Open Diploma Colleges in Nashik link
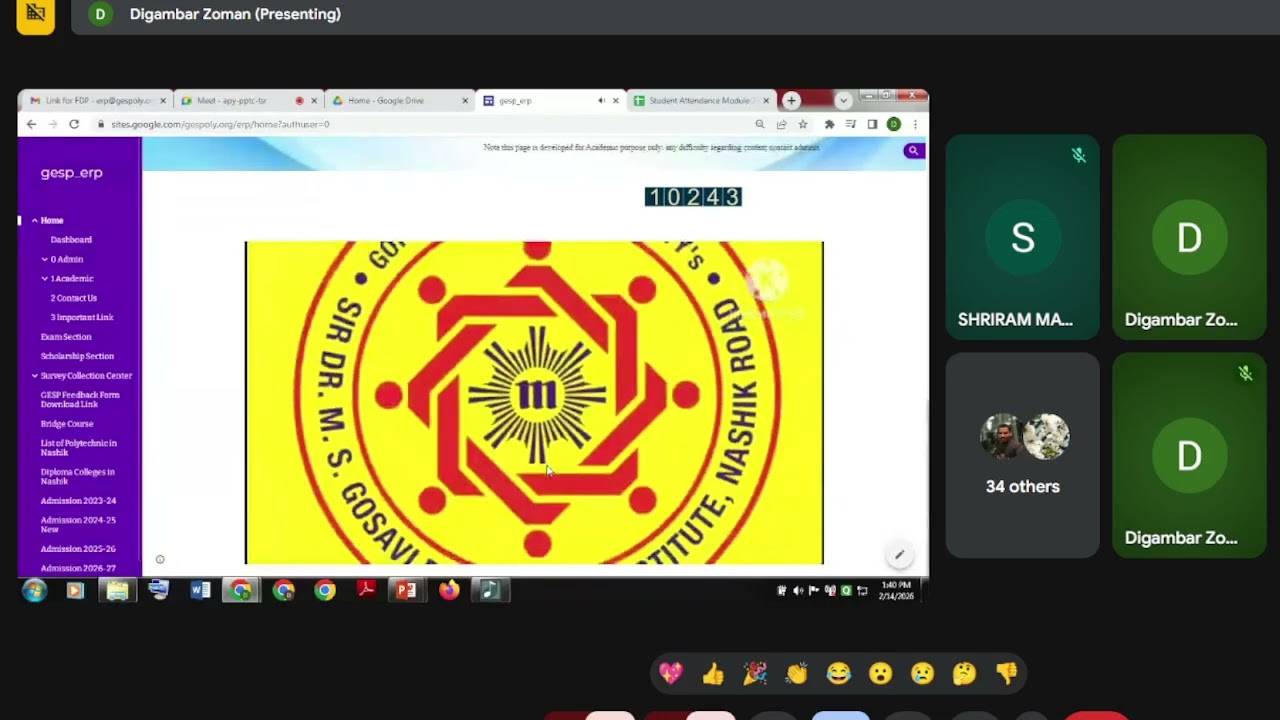This screenshot has width=1280, height=720. 78,476
